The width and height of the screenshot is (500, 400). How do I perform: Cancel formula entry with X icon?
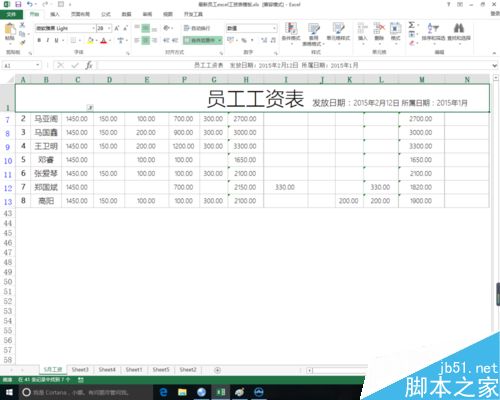[61, 65]
